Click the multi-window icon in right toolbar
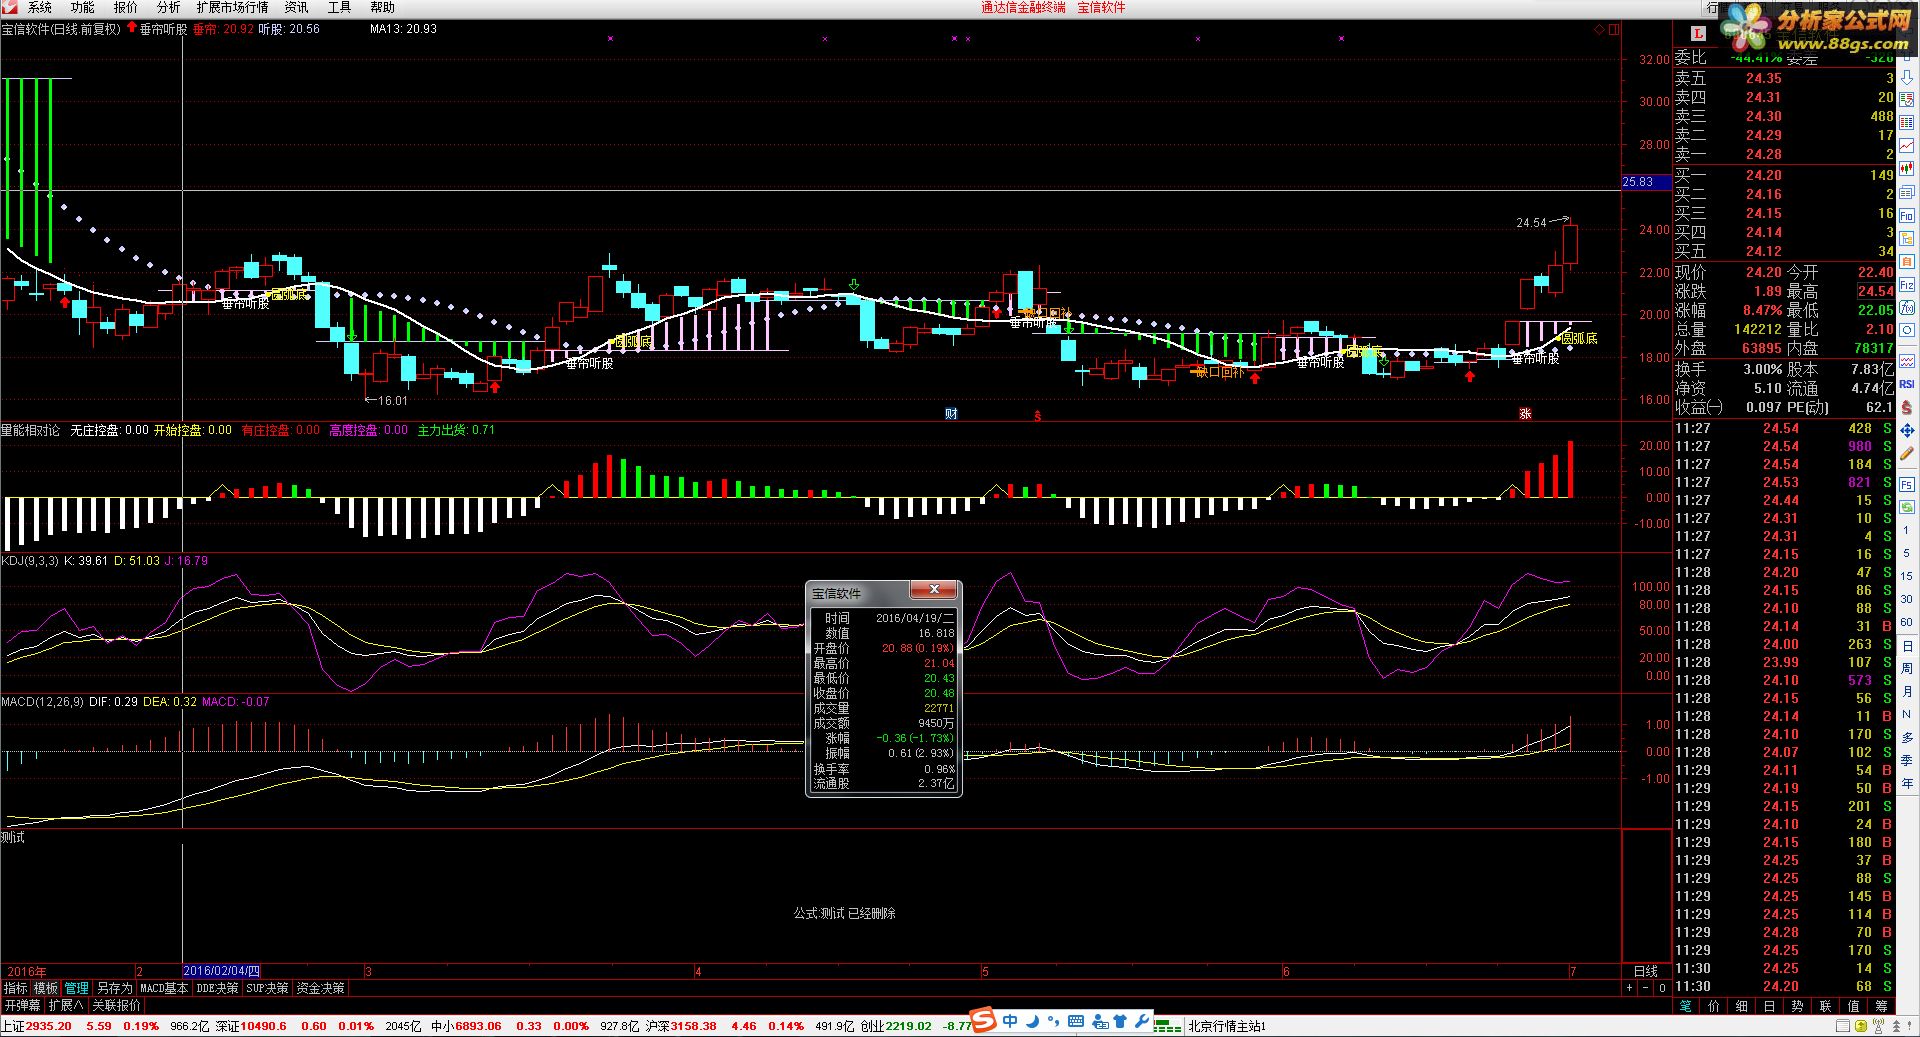 pyautogui.click(x=1907, y=192)
